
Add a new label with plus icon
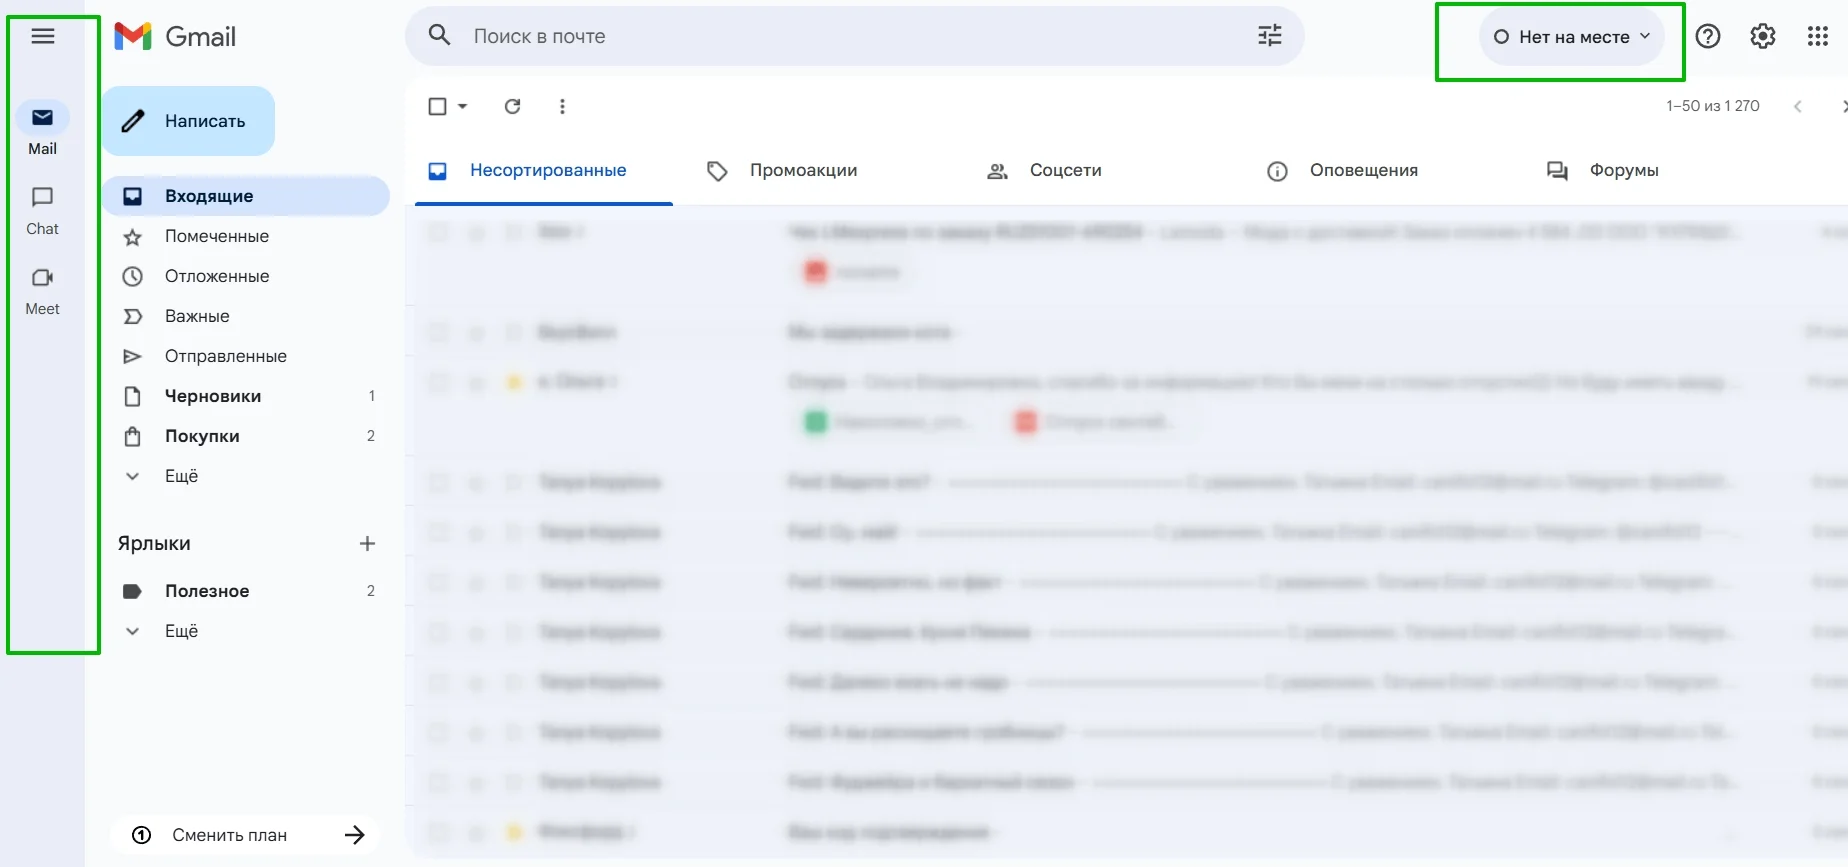(367, 543)
